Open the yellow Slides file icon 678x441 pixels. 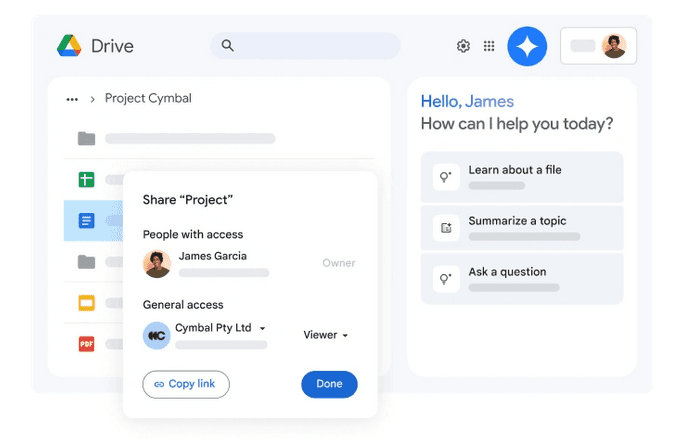(86, 303)
